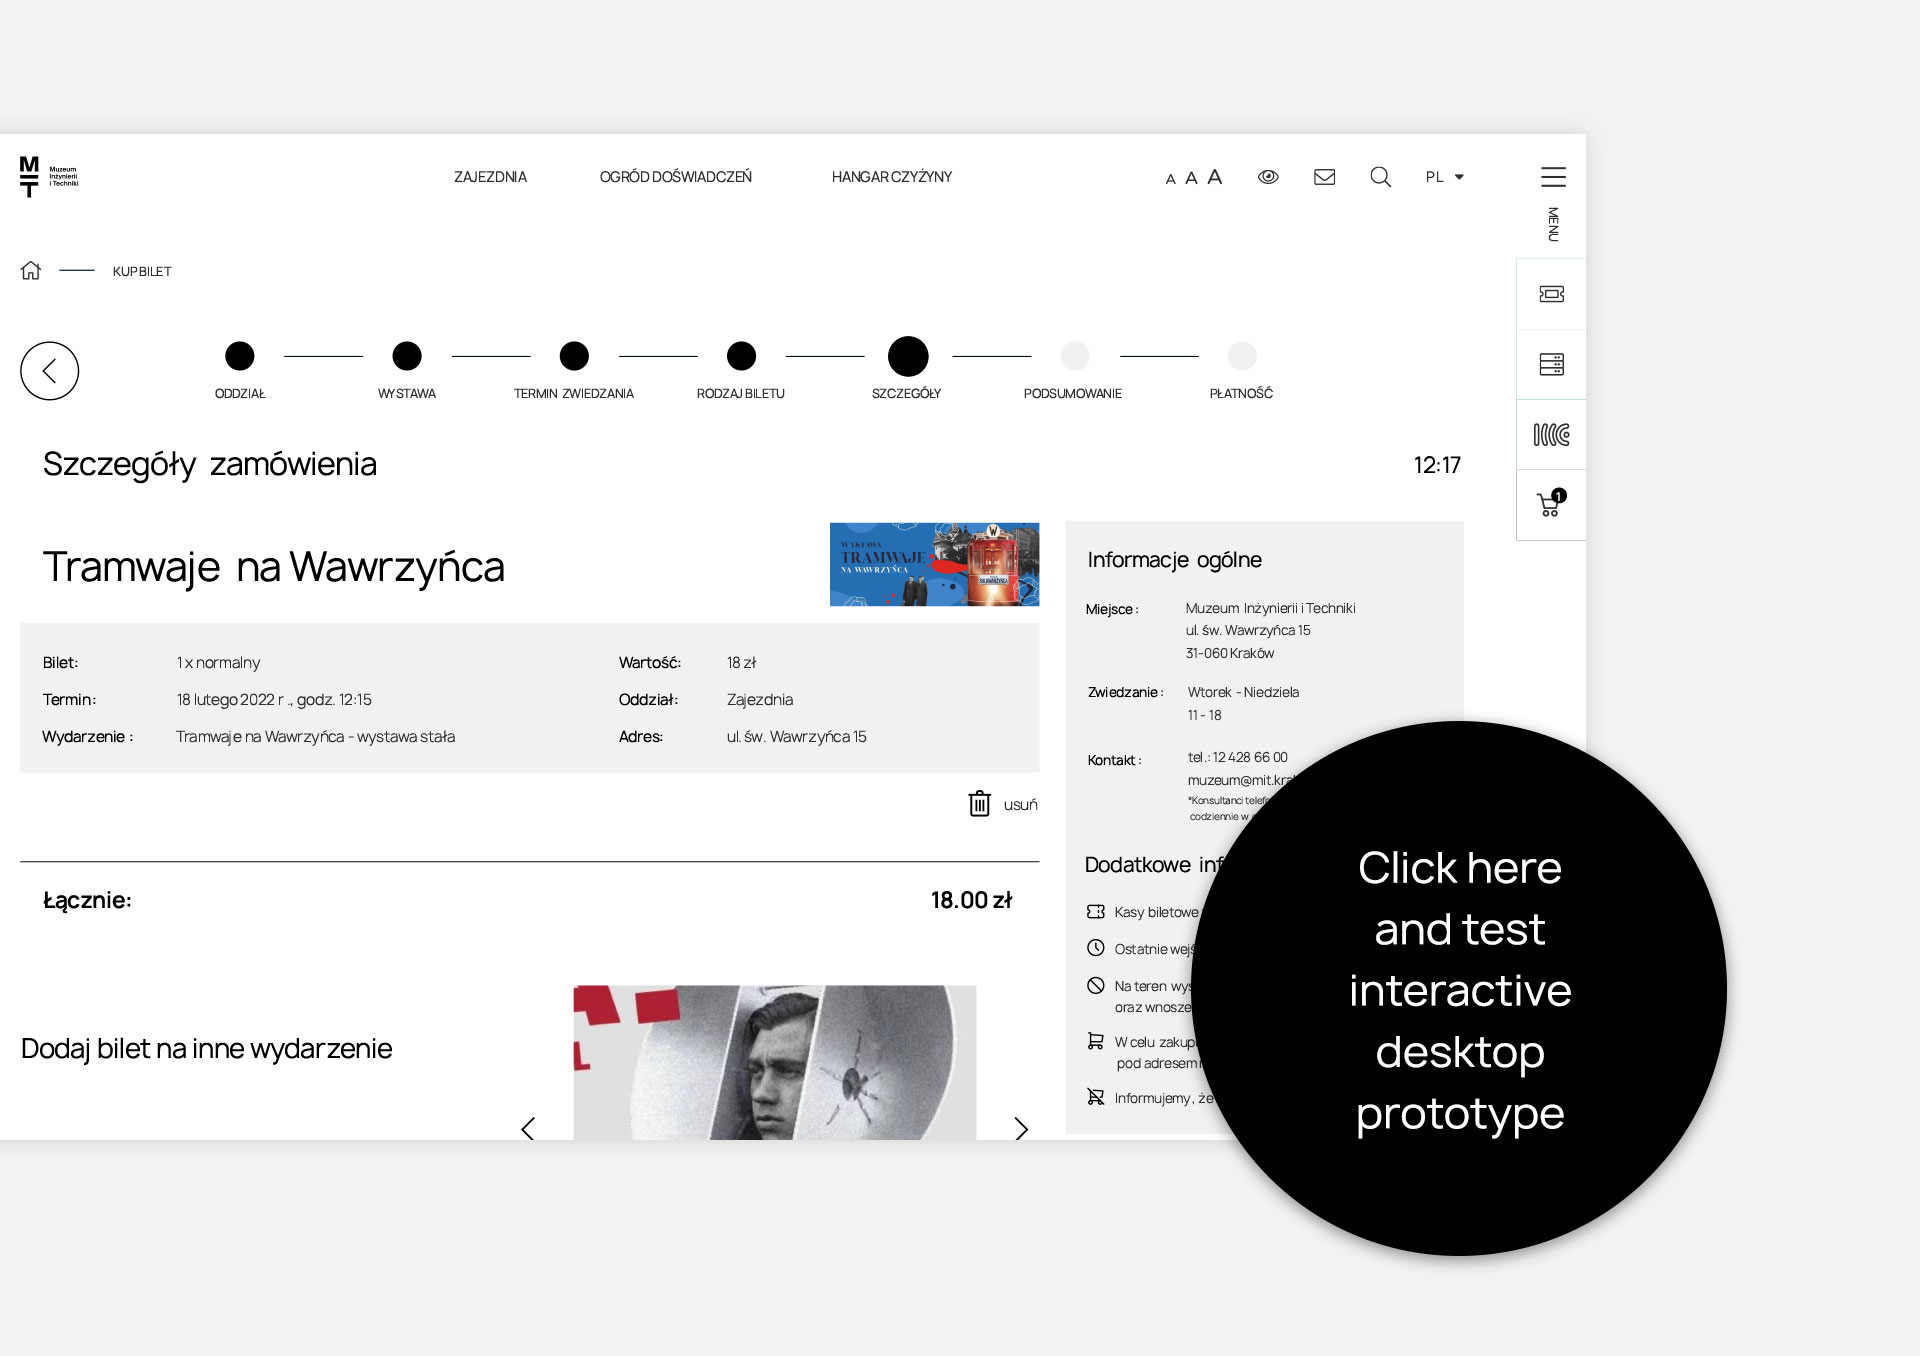Click the round back arrow button
This screenshot has height=1356, width=1920.
tap(49, 371)
